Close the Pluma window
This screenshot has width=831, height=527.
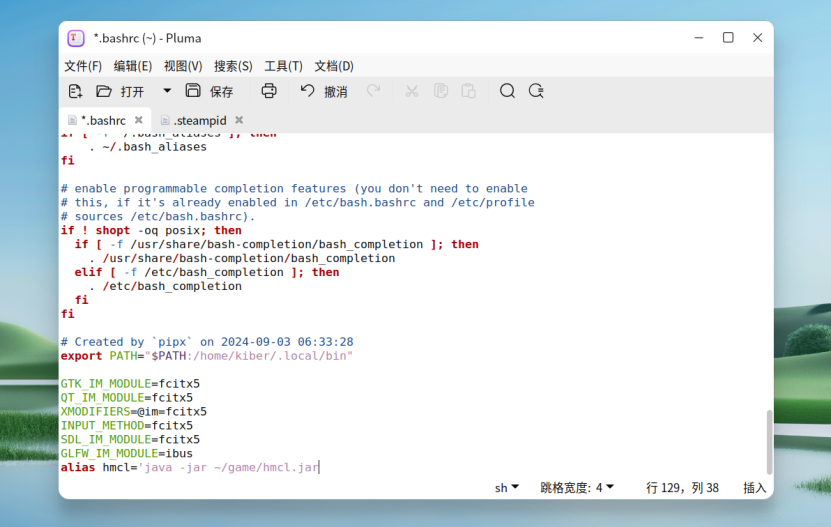[757, 38]
